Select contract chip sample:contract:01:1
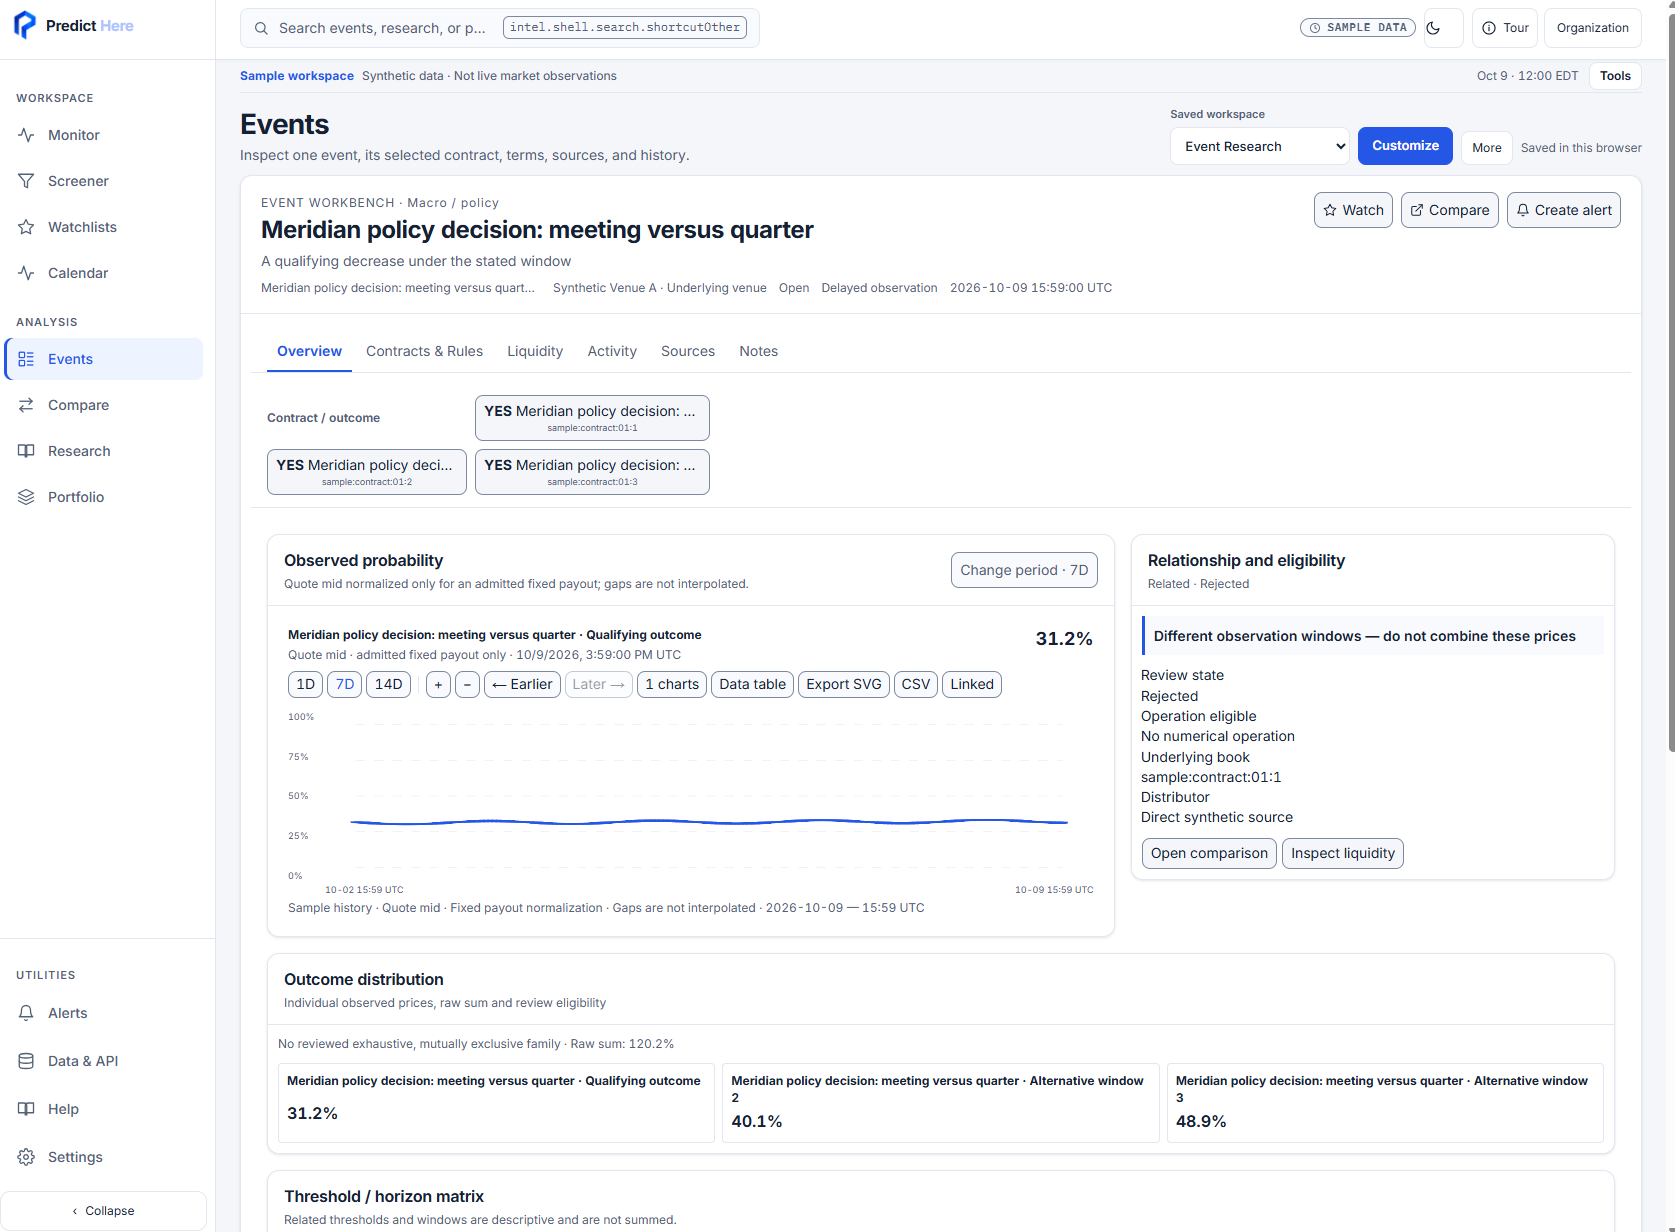 (592, 418)
